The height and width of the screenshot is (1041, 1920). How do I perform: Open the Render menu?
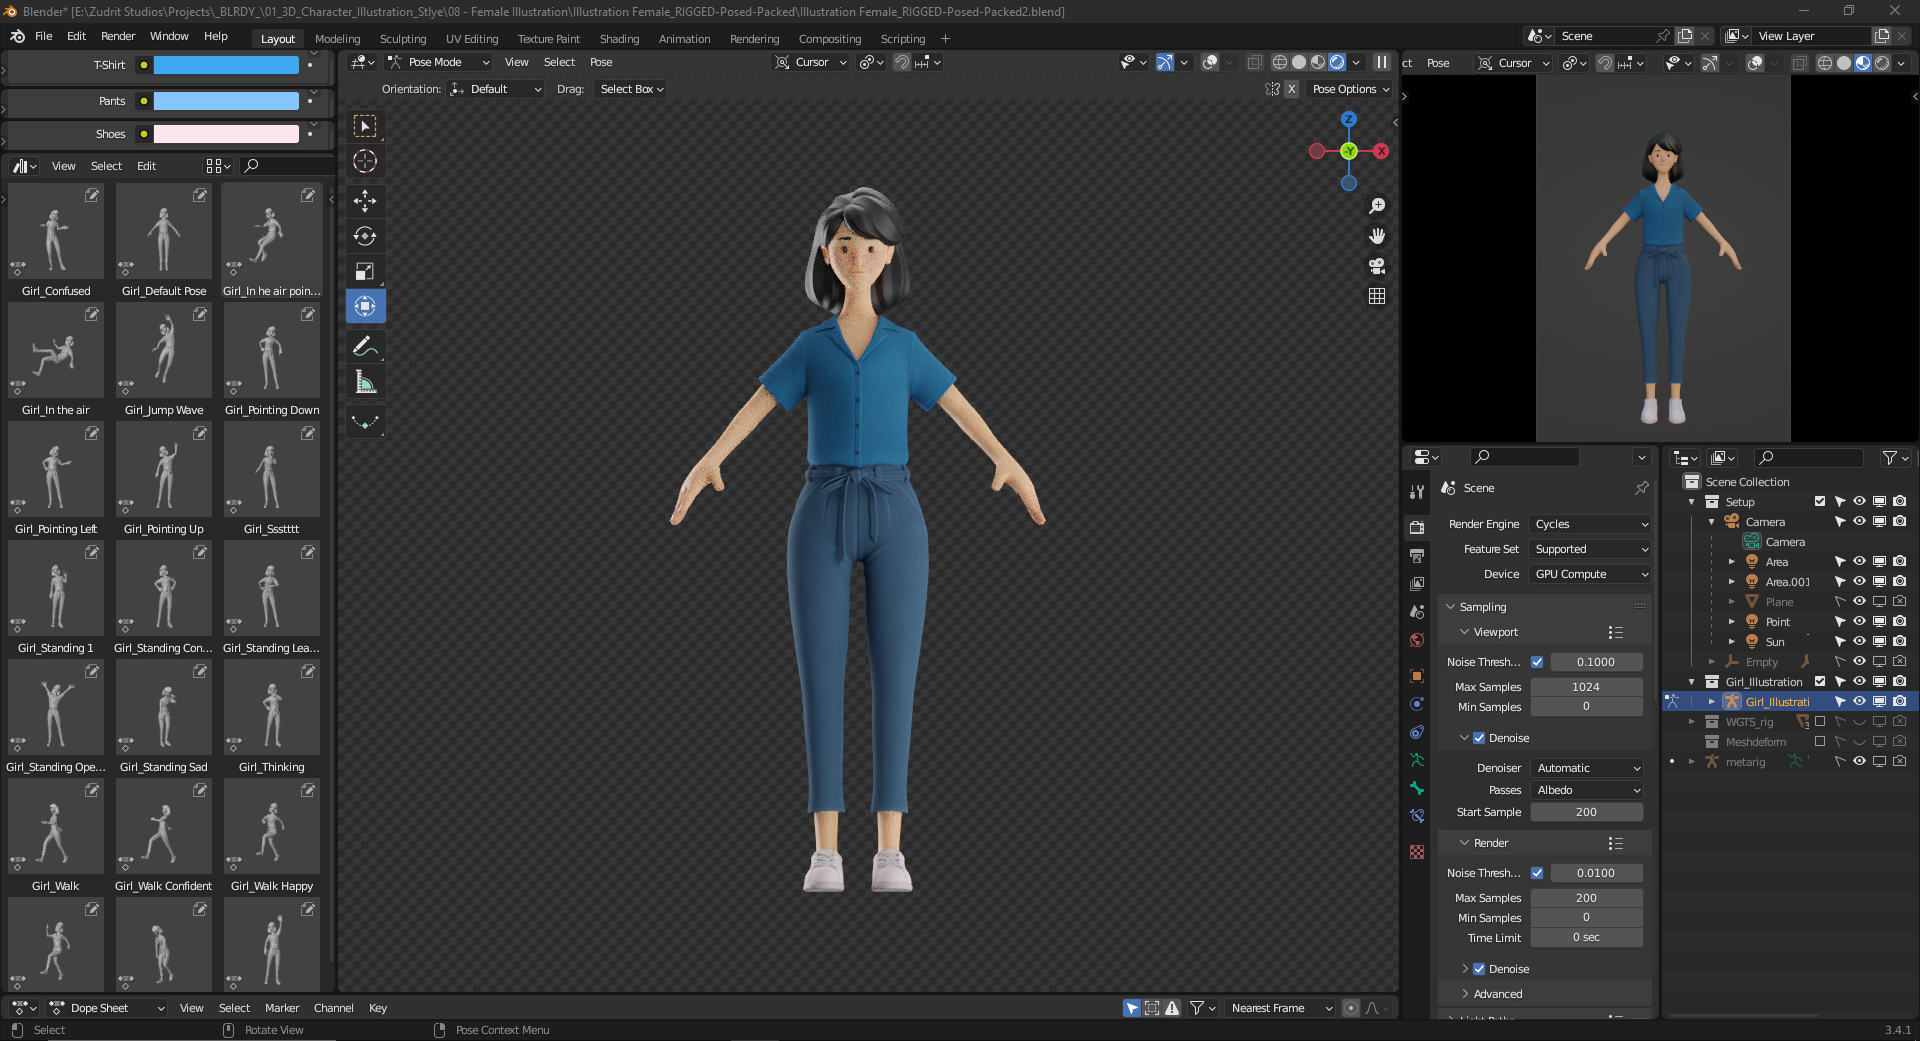point(118,36)
